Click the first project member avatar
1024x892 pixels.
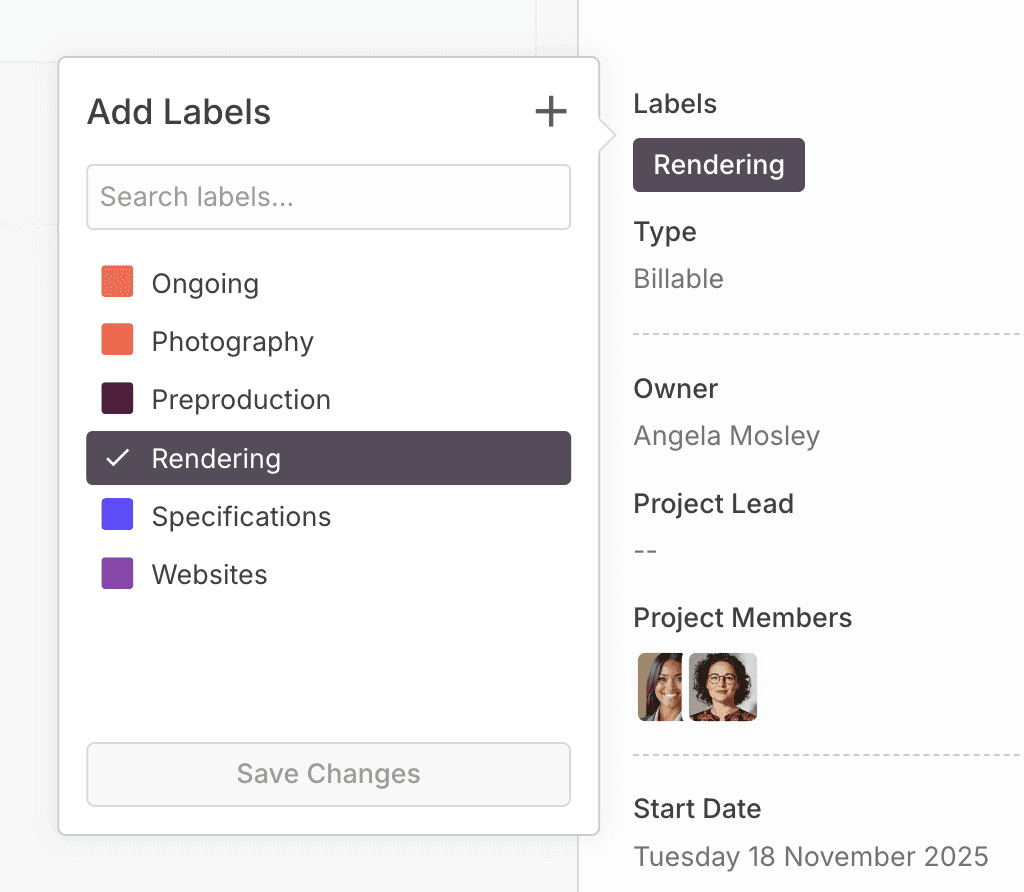pos(660,687)
